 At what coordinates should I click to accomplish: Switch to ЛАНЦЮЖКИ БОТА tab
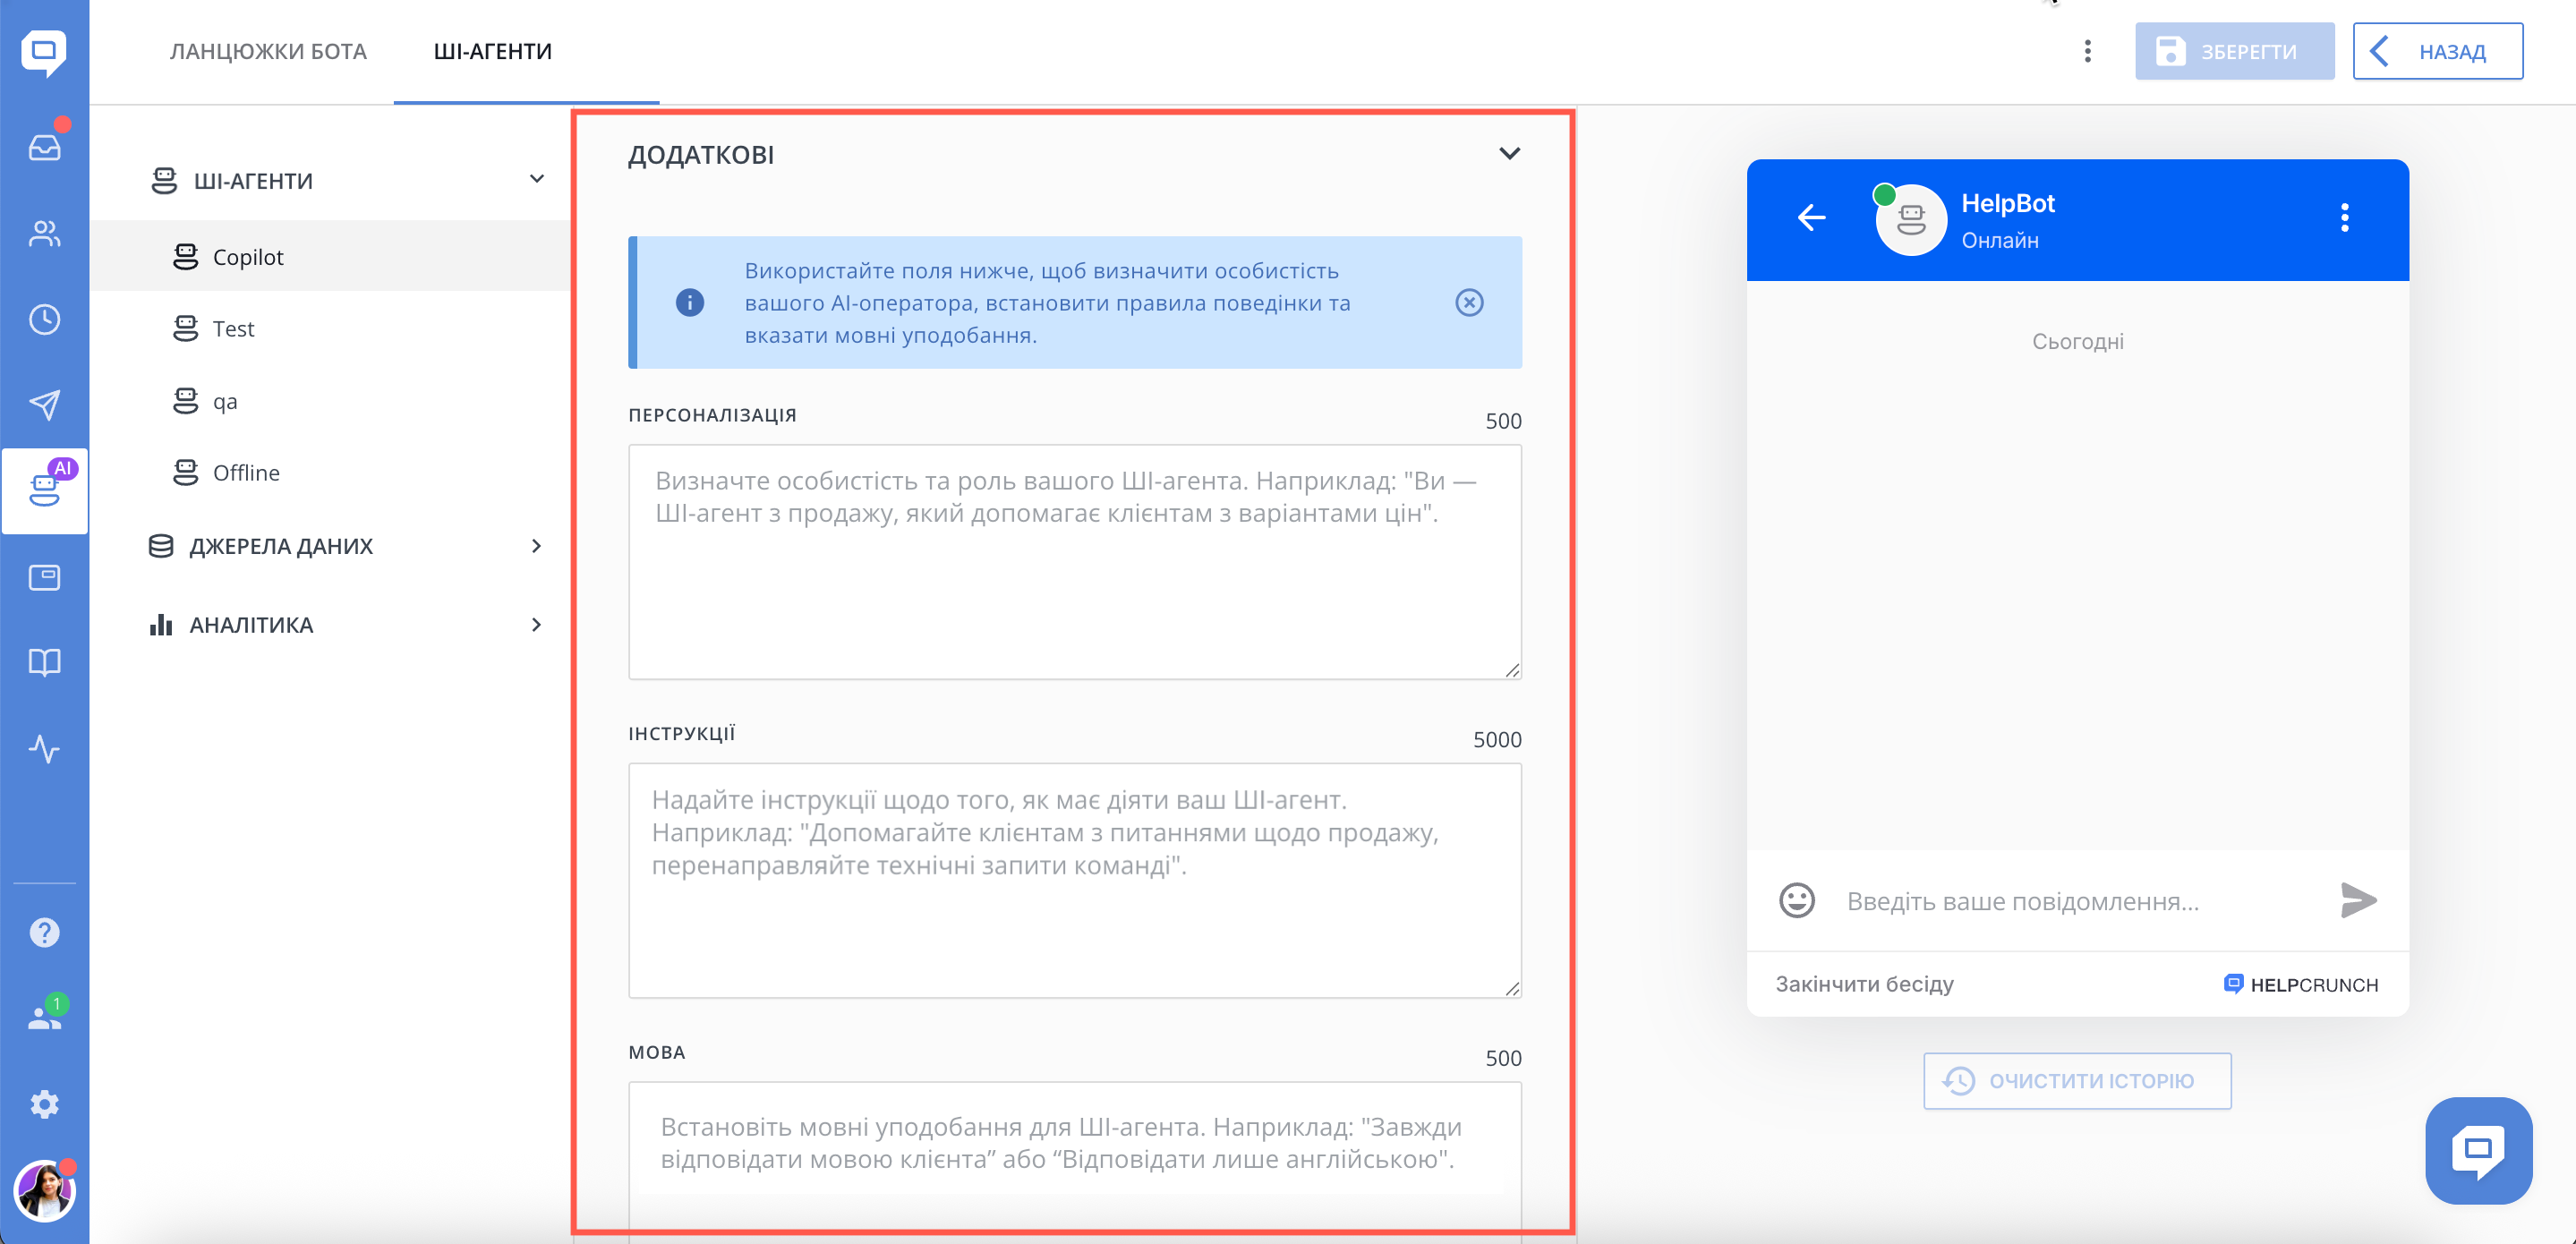268,51
